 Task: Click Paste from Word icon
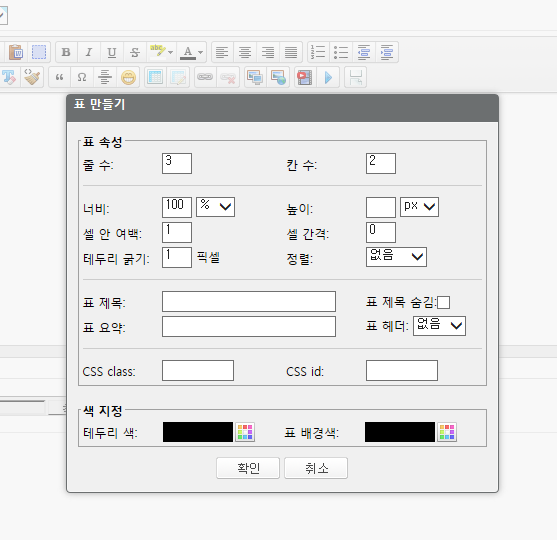[16, 52]
